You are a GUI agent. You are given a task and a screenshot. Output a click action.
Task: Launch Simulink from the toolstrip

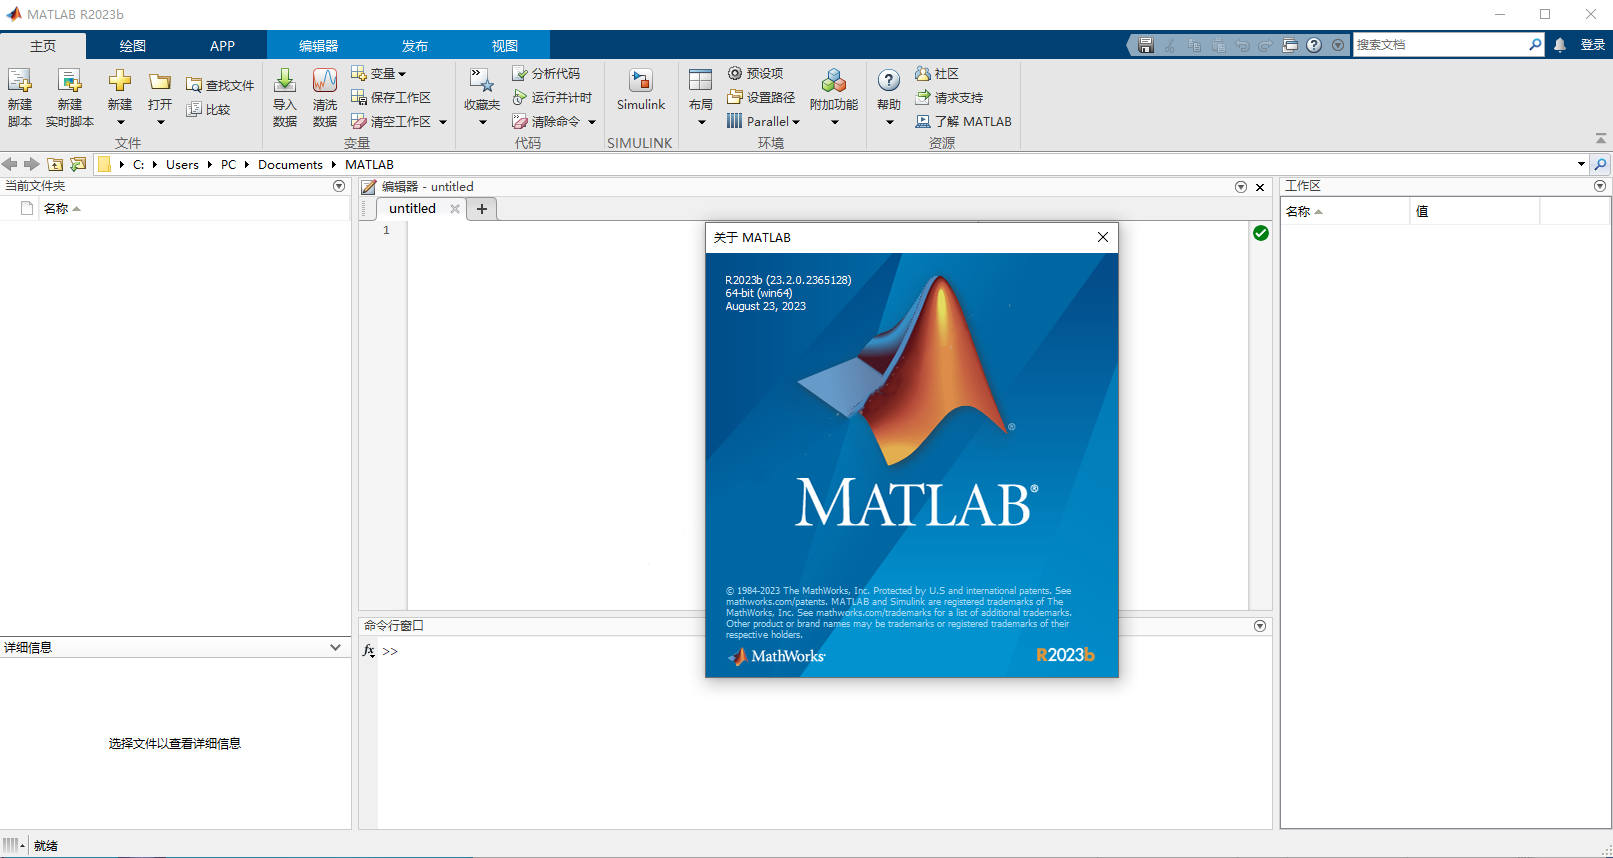(x=641, y=90)
